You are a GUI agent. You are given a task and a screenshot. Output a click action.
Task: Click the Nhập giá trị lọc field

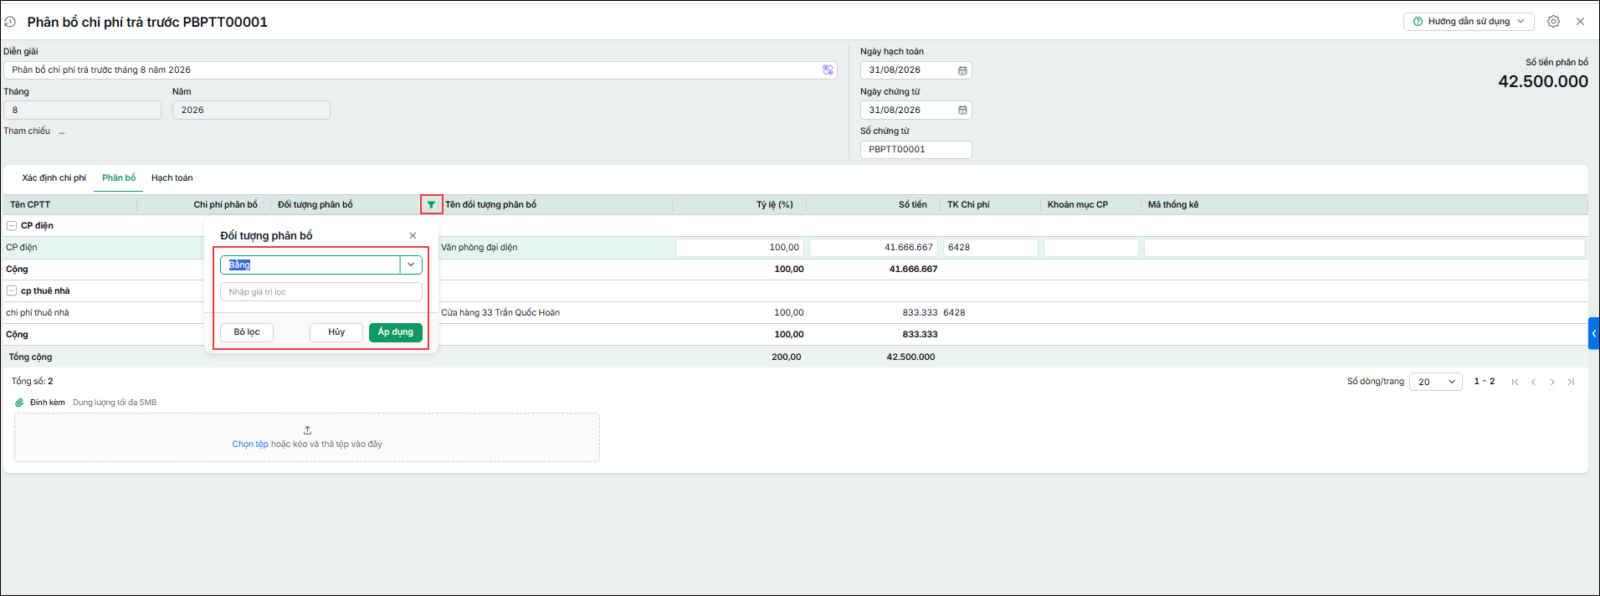(x=321, y=292)
